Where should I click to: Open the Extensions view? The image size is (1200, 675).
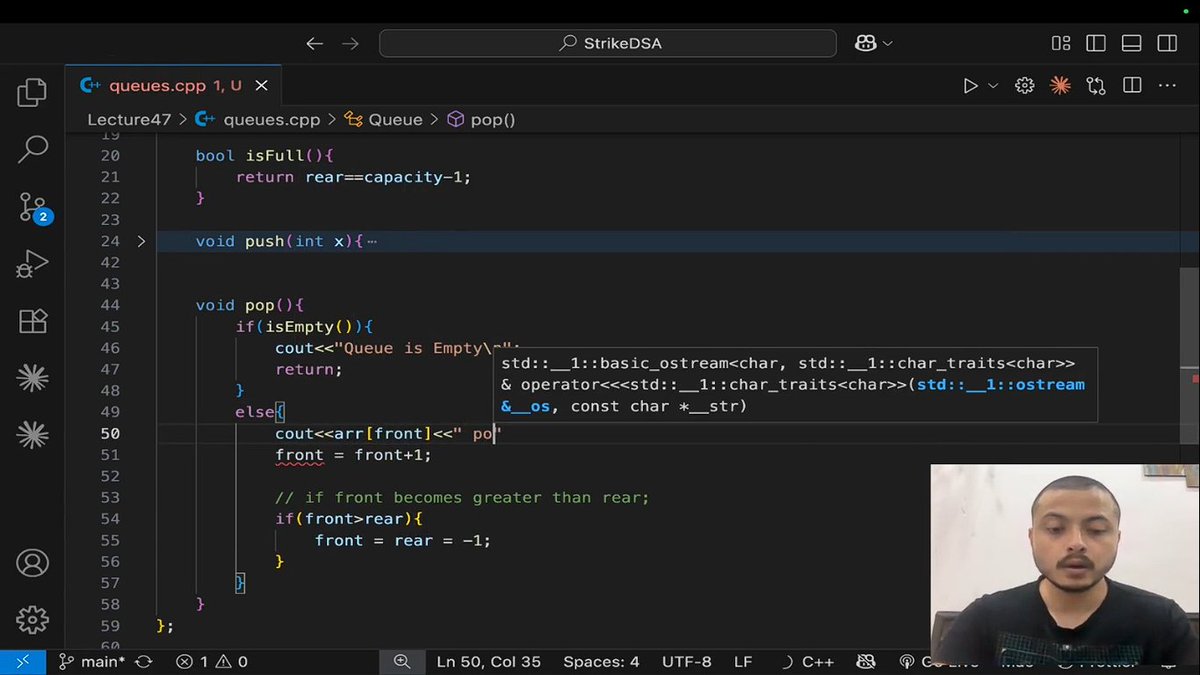pyautogui.click(x=32, y=320)
